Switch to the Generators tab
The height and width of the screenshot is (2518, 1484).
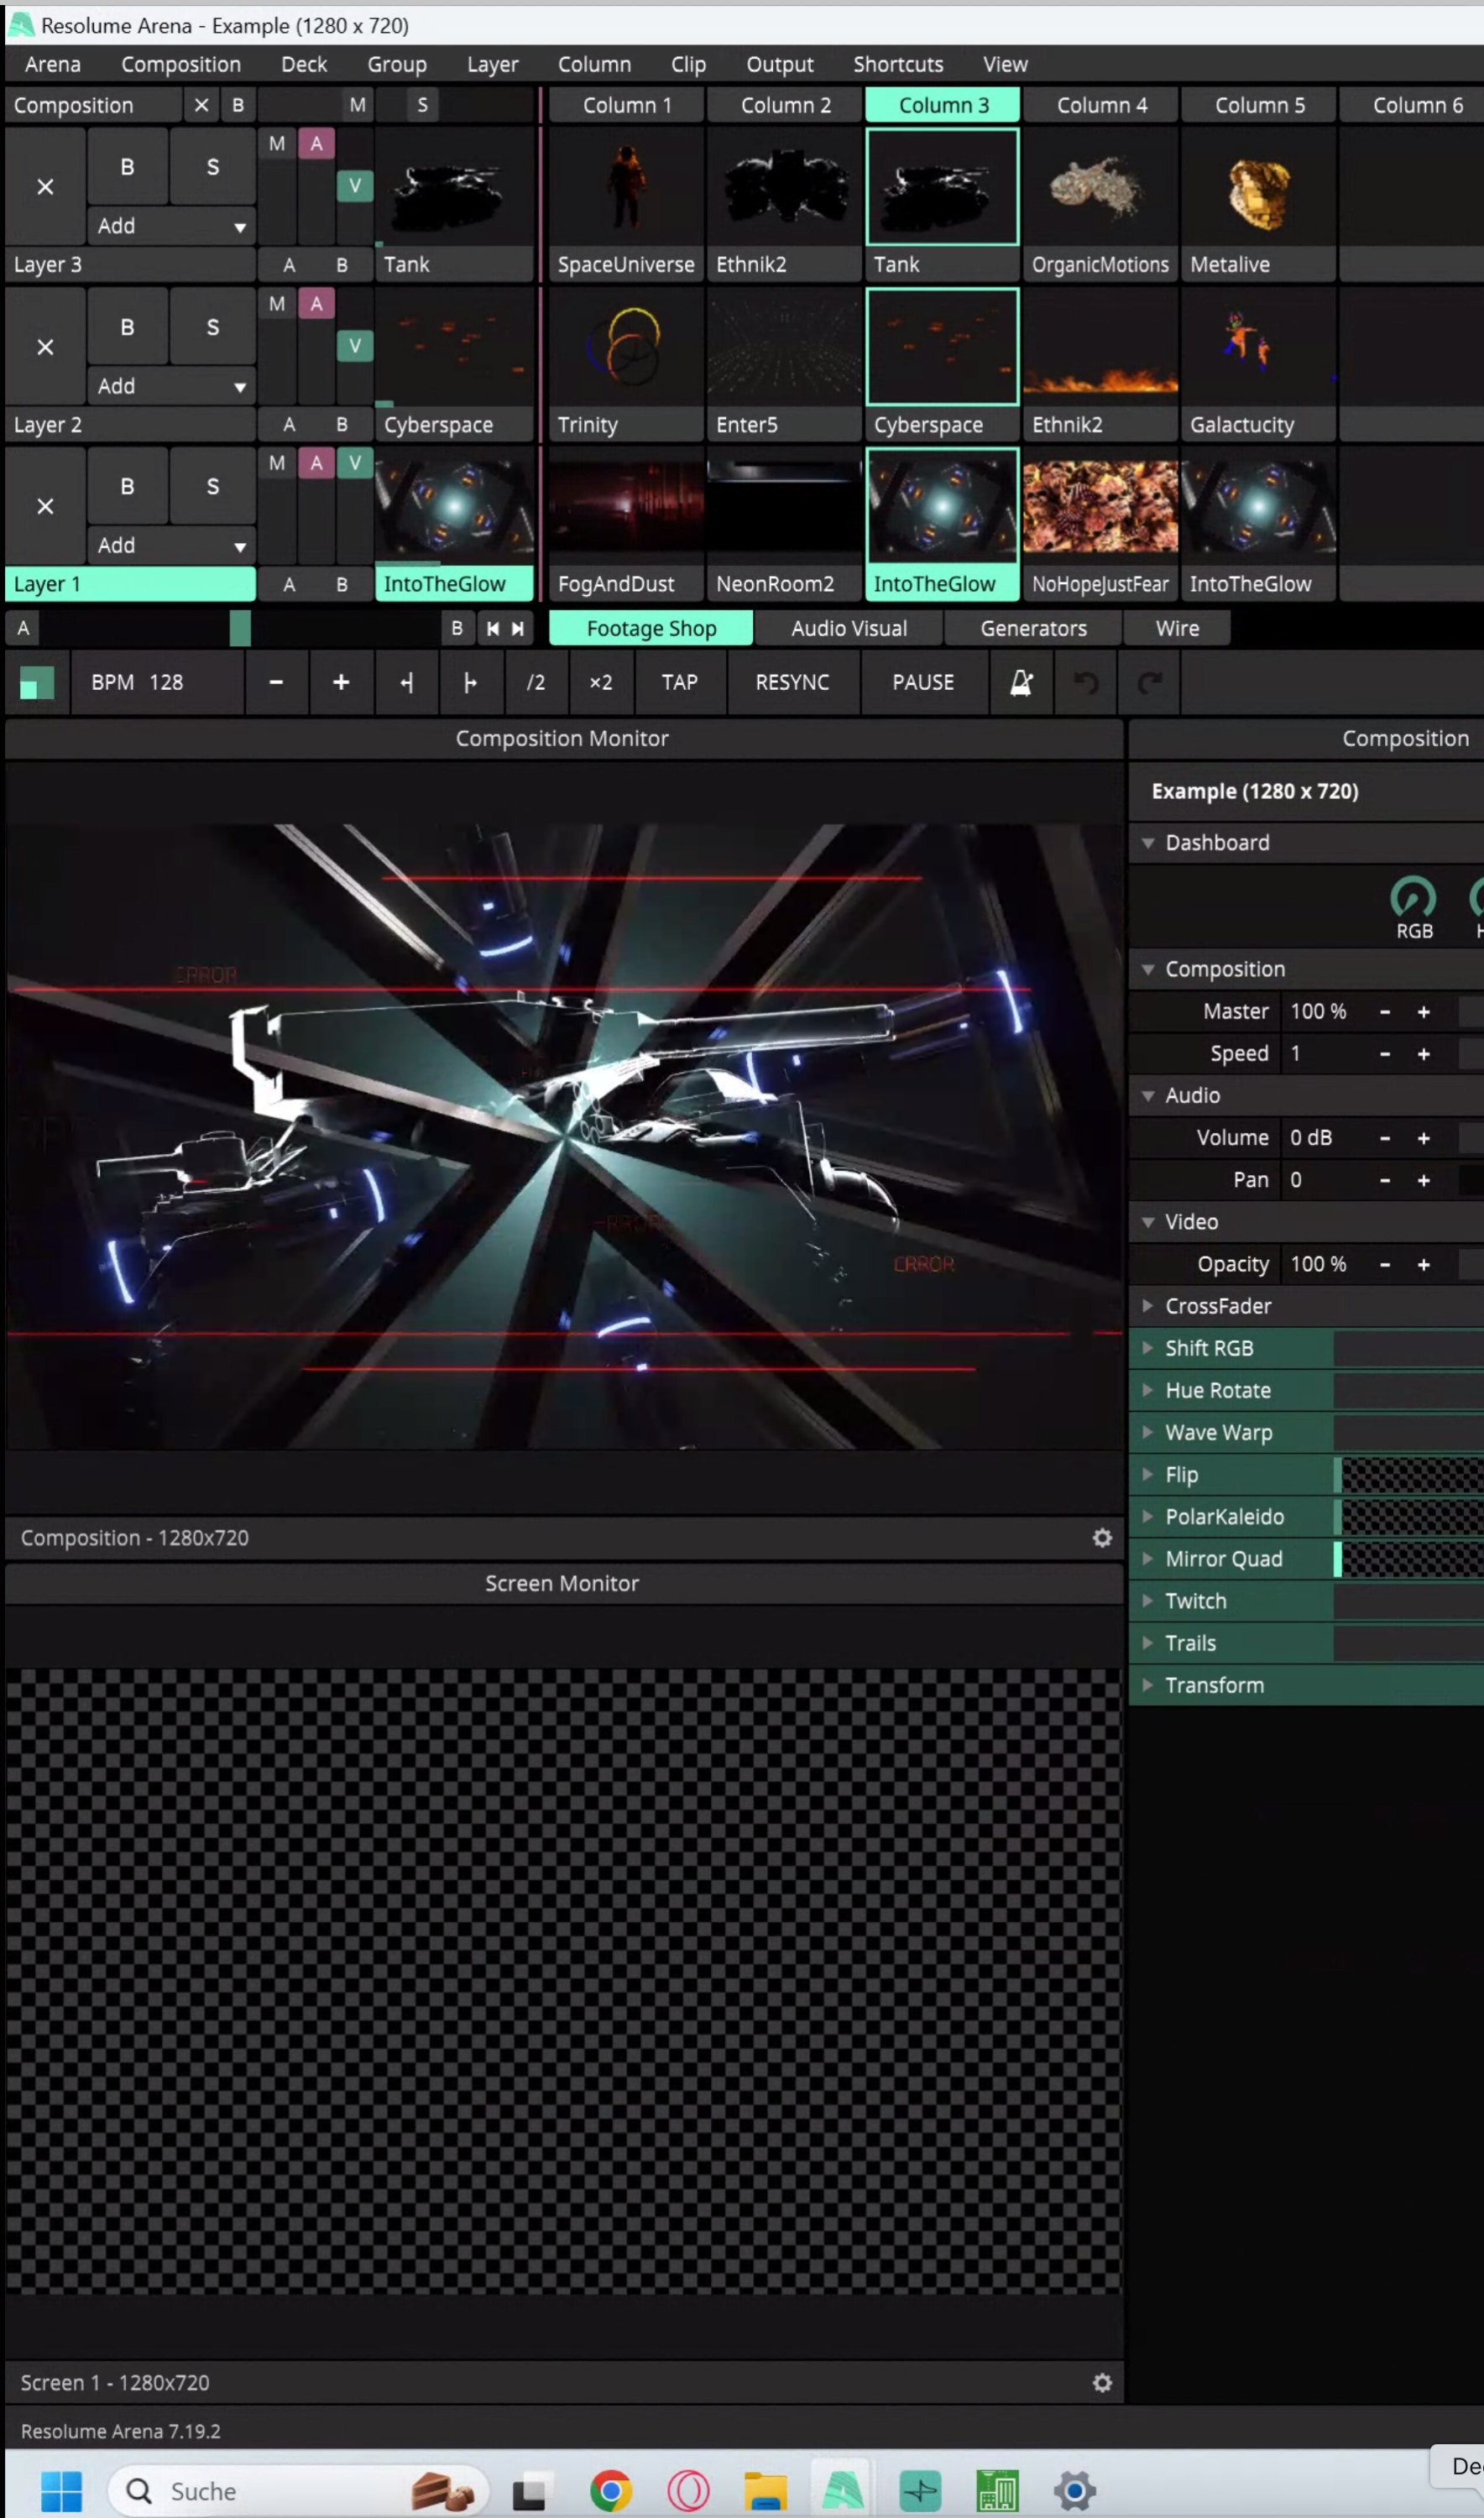click(x=1033, y=628)
